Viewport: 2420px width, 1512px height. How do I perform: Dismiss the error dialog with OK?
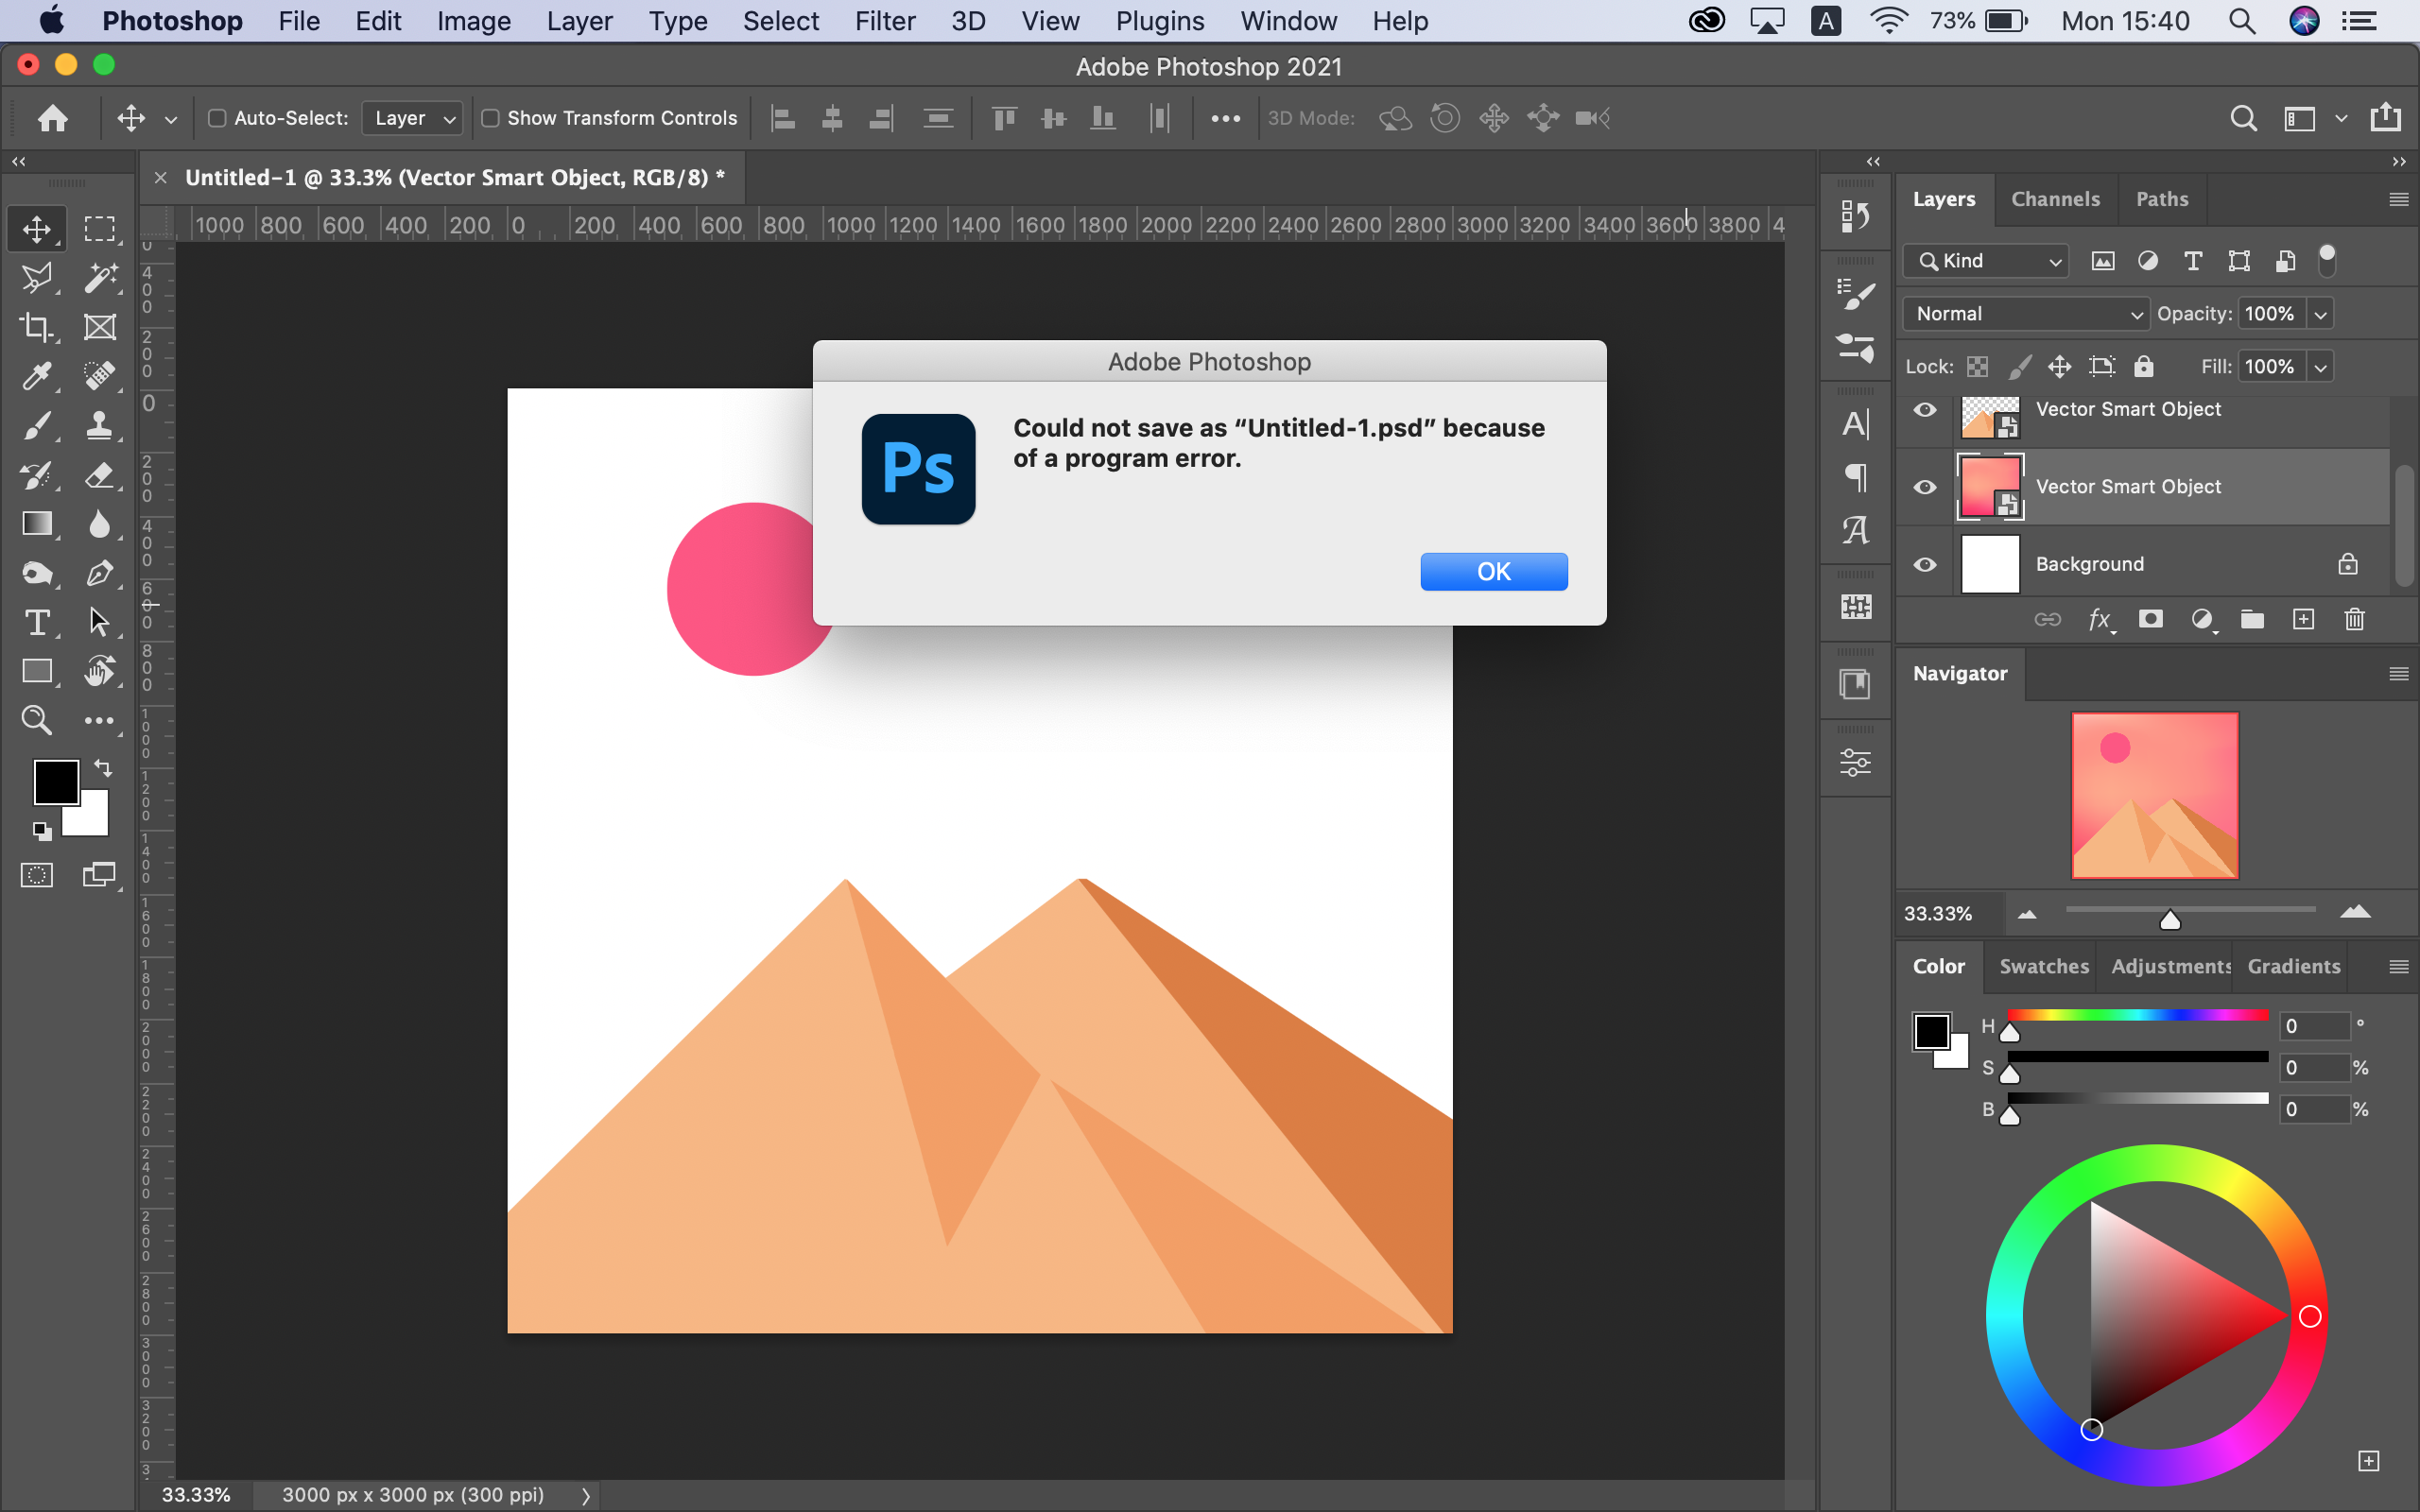tap(1493, 571)
